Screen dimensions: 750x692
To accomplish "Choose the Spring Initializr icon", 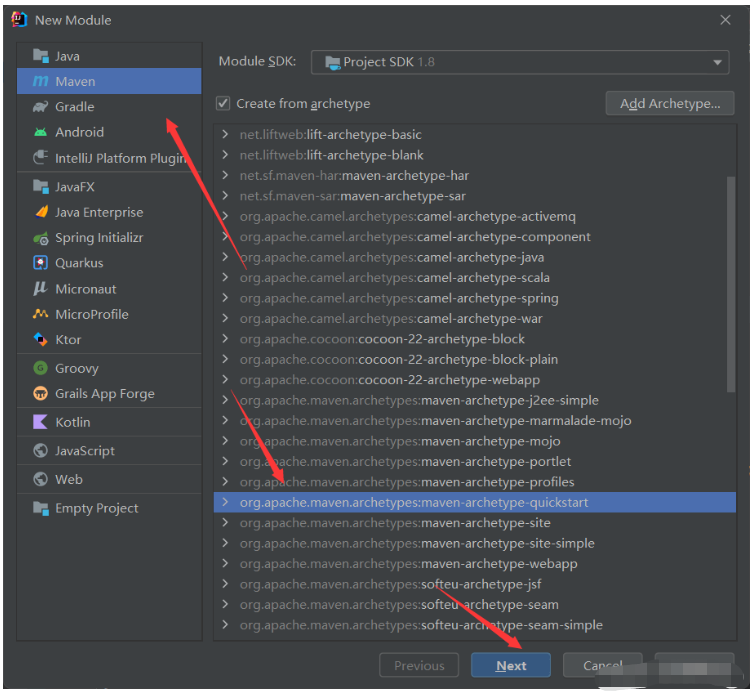I will pos(41,238).
